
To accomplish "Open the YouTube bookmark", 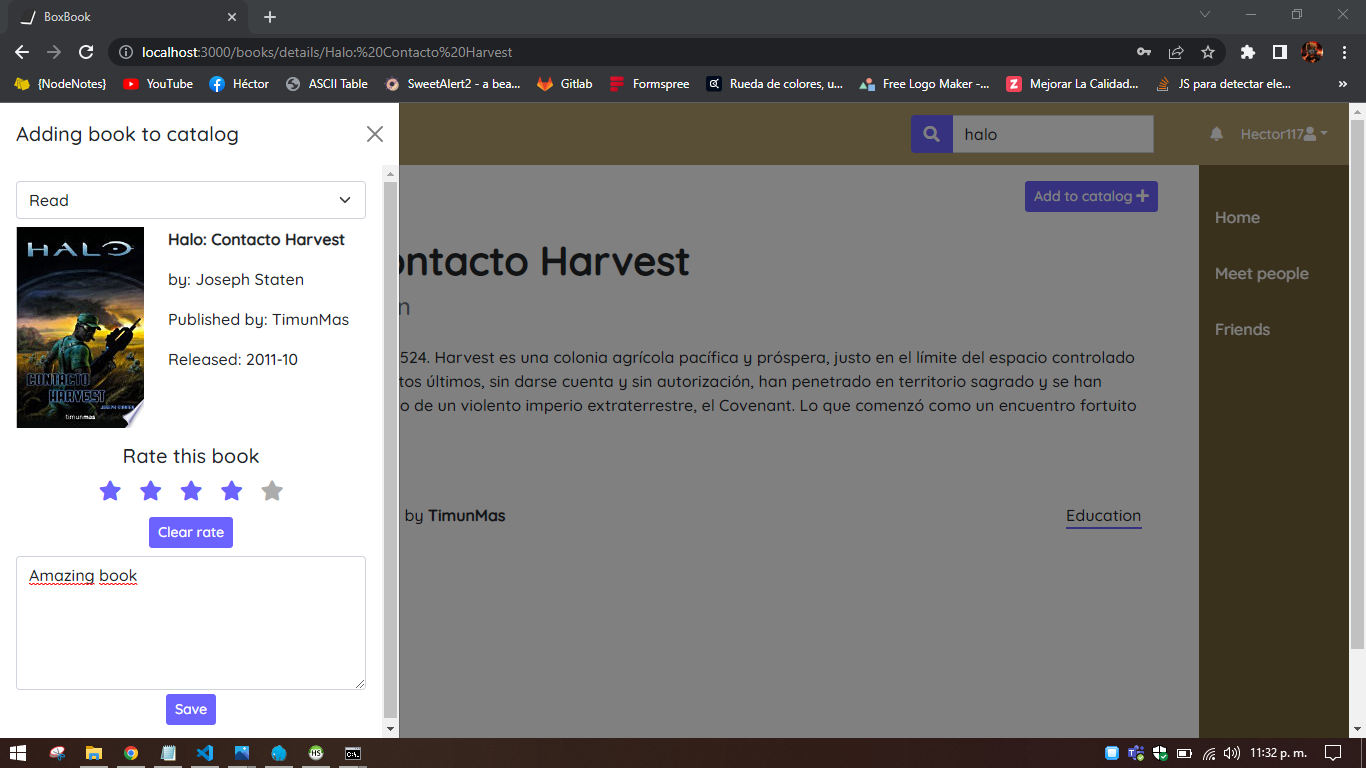I will [158, 84].
